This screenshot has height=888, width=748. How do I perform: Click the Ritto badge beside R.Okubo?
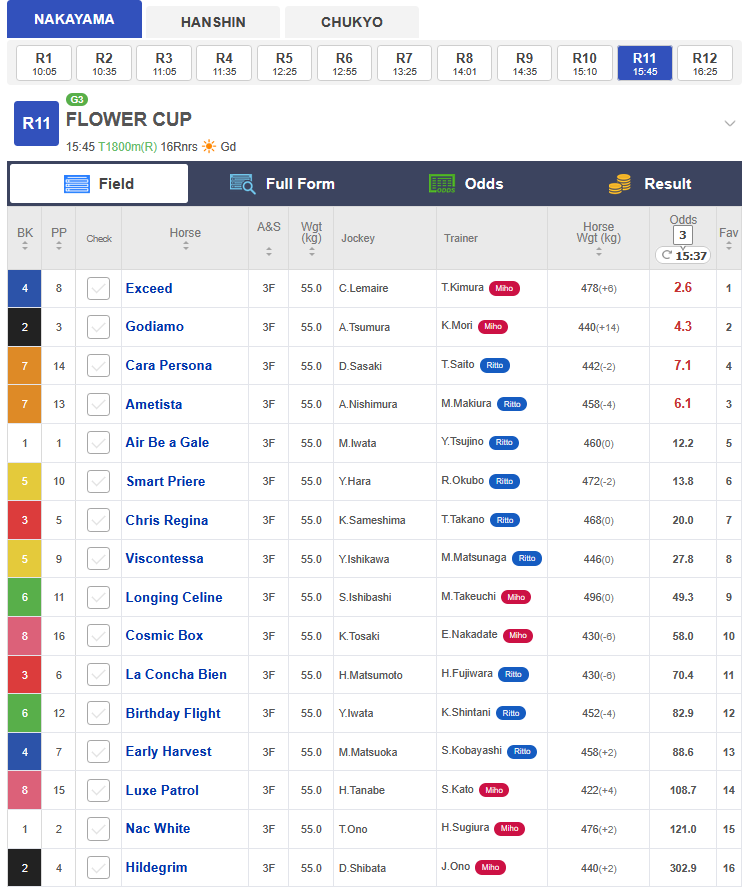504,481
